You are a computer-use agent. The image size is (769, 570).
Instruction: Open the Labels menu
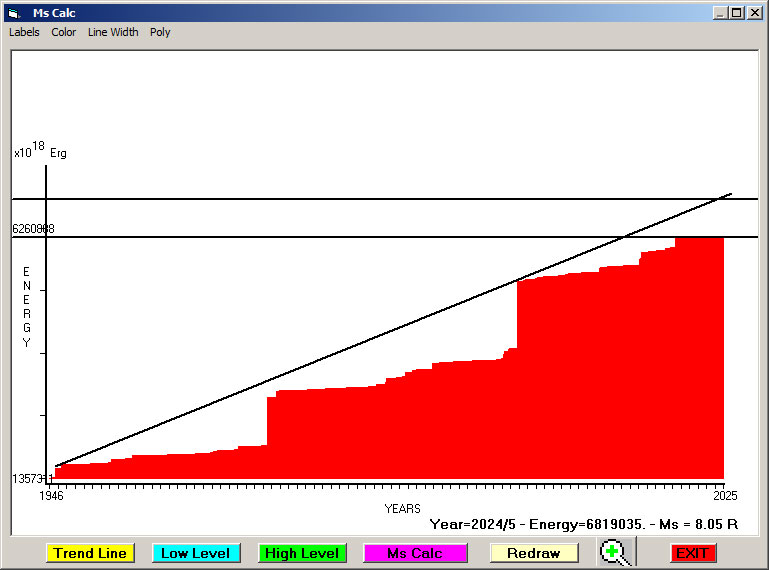(24, 32)
